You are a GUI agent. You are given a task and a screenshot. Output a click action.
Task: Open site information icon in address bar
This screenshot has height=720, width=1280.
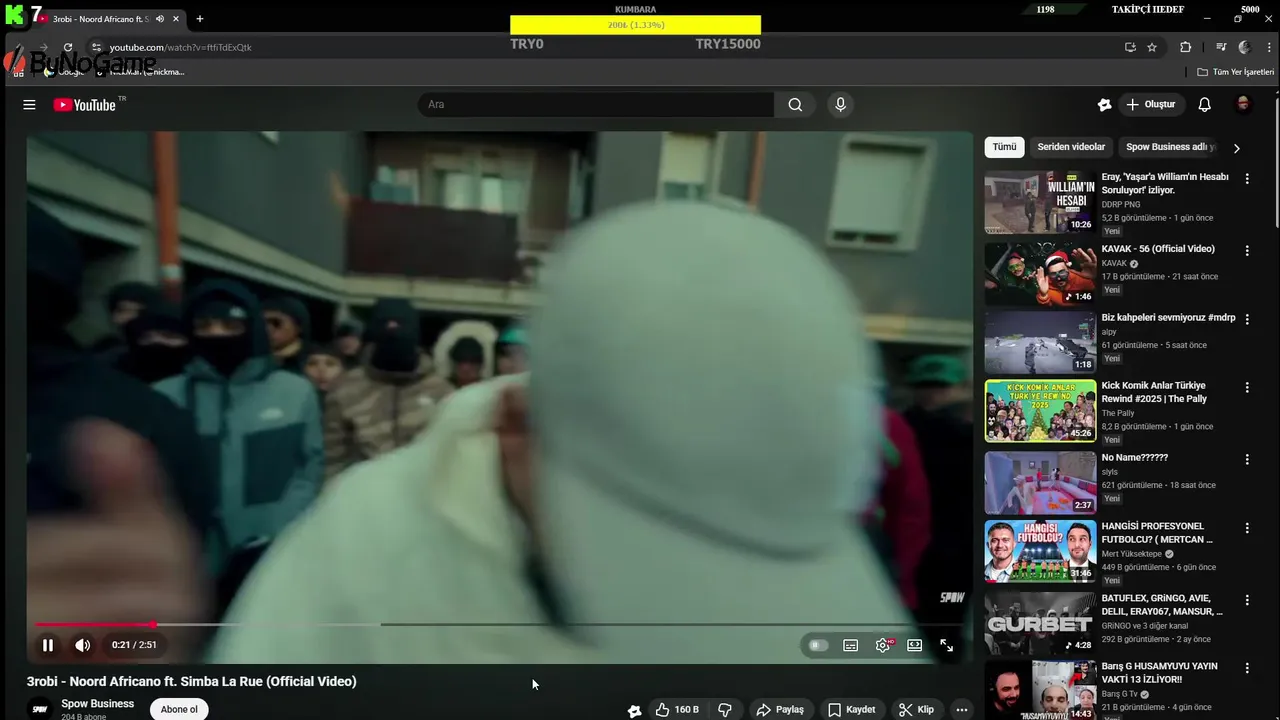[96, 47]
